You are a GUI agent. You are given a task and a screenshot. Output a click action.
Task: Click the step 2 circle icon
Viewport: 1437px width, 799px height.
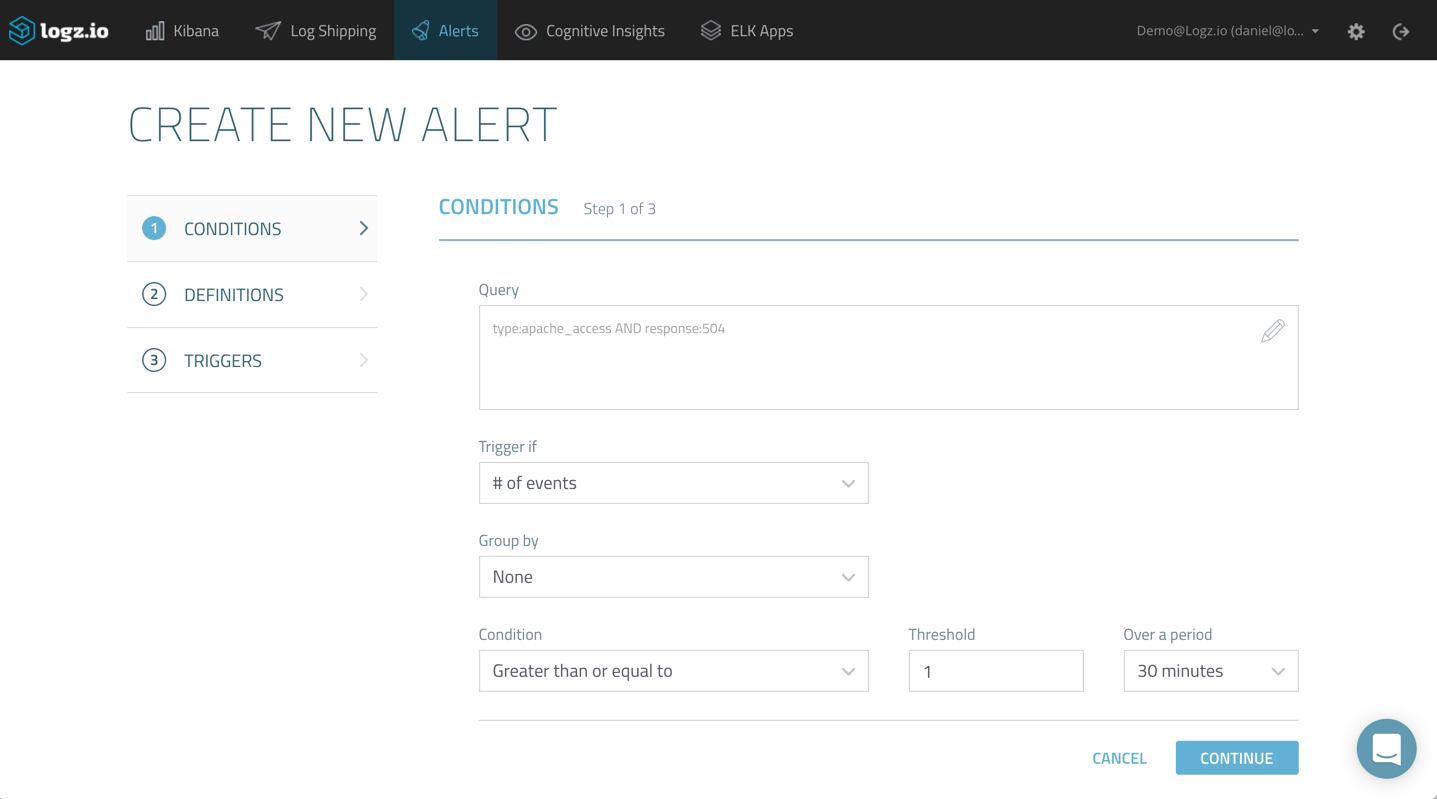pos(154,294)
